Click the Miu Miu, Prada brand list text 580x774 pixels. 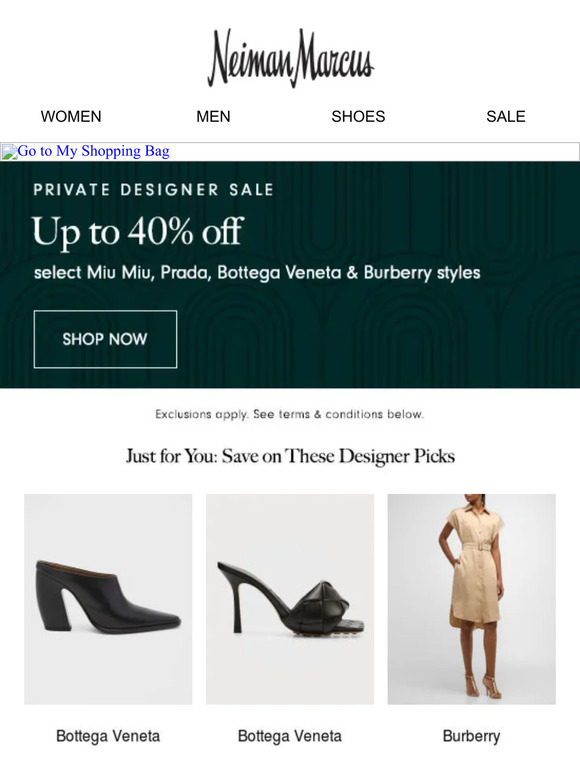[x=257, y=273]
